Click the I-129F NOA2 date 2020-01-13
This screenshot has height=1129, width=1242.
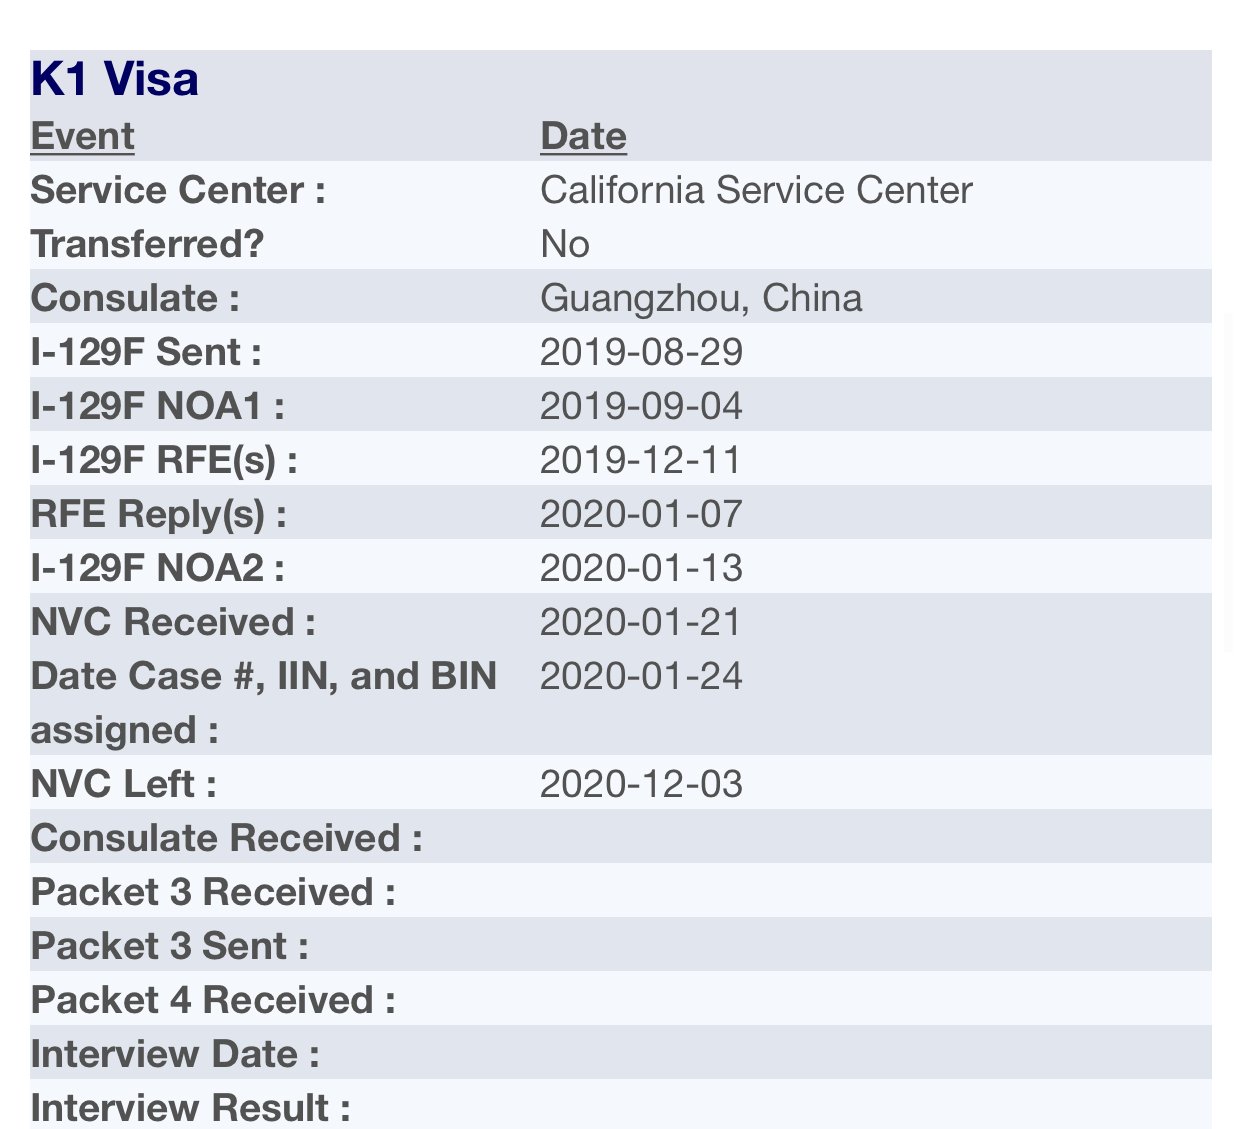pos(641,568)
